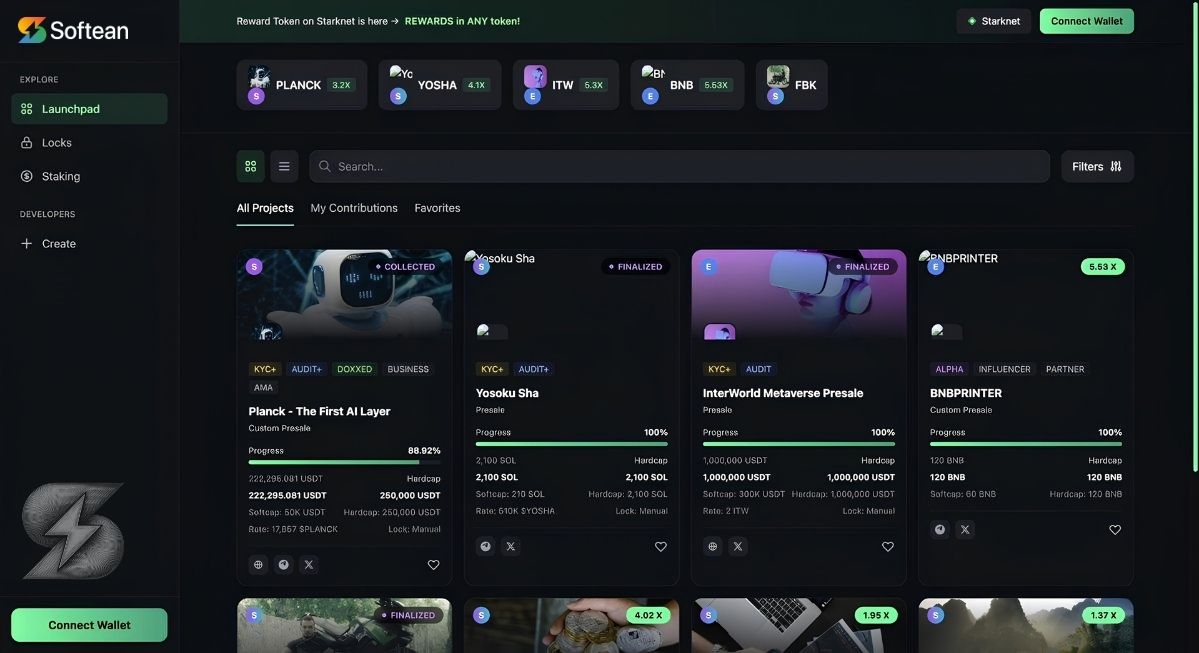Favorite InterWorld Metaverse with heart
The width and height of the screenshot is (1199, 653).
888,547
